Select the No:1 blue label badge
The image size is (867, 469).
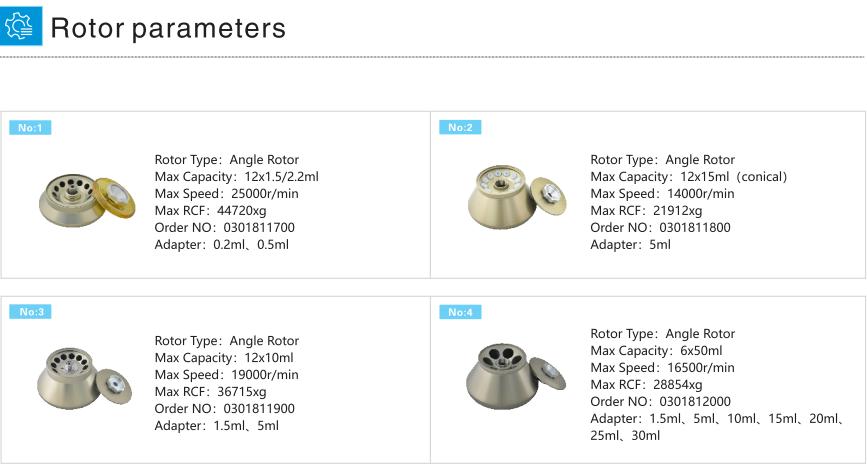pyautogui.click(x=30, y=128)
